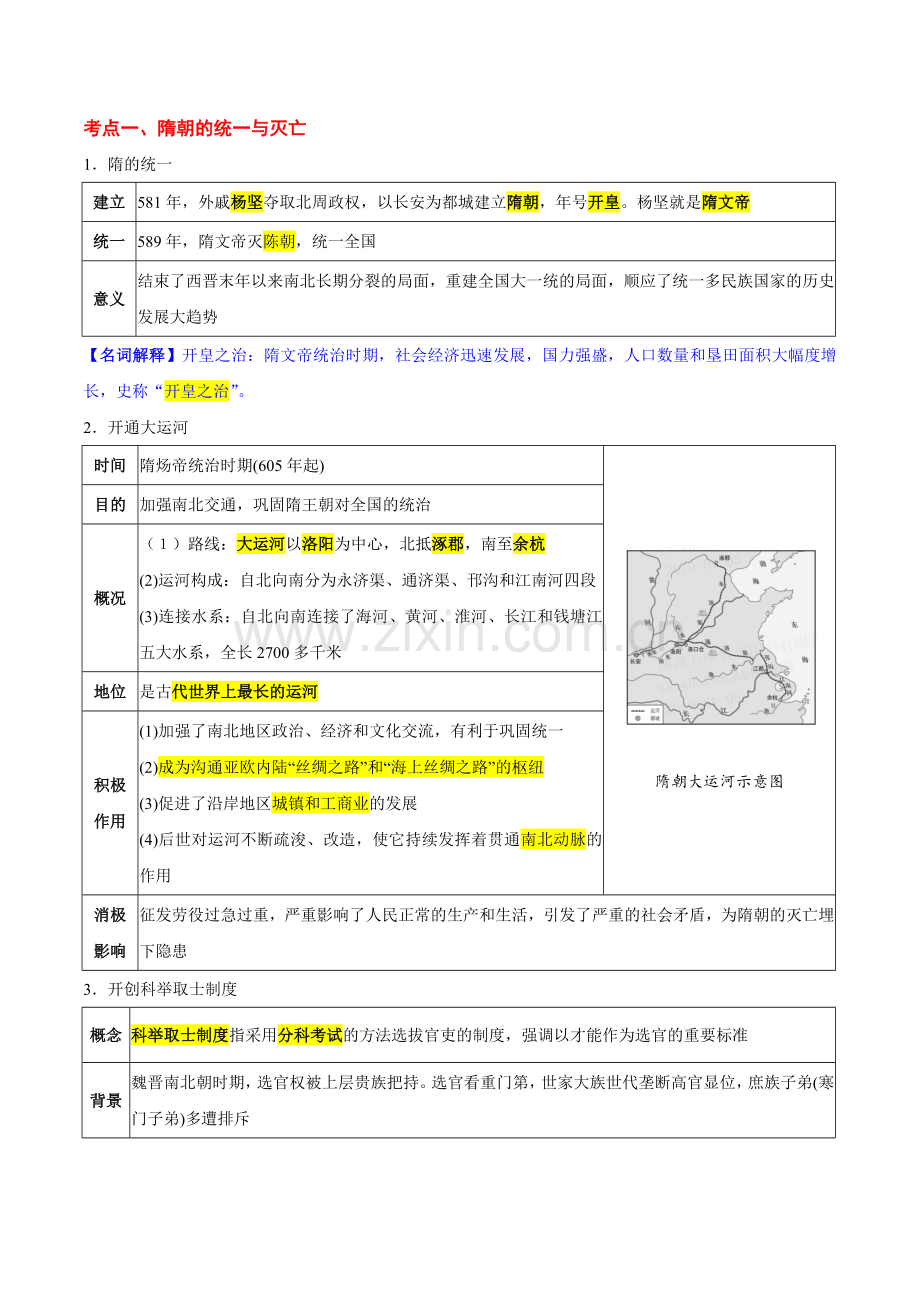Screen dimensions: 920x1302
Task: Click the highlighted name 杨坚
Action: pos(246,202)
